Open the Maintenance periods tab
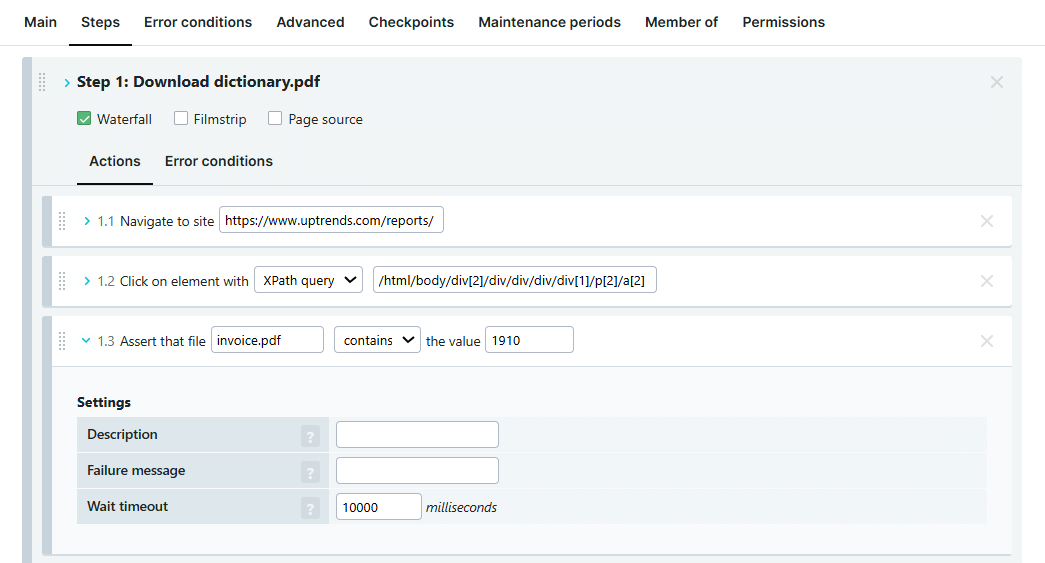 pyautogui.click(x=549, y=22)
